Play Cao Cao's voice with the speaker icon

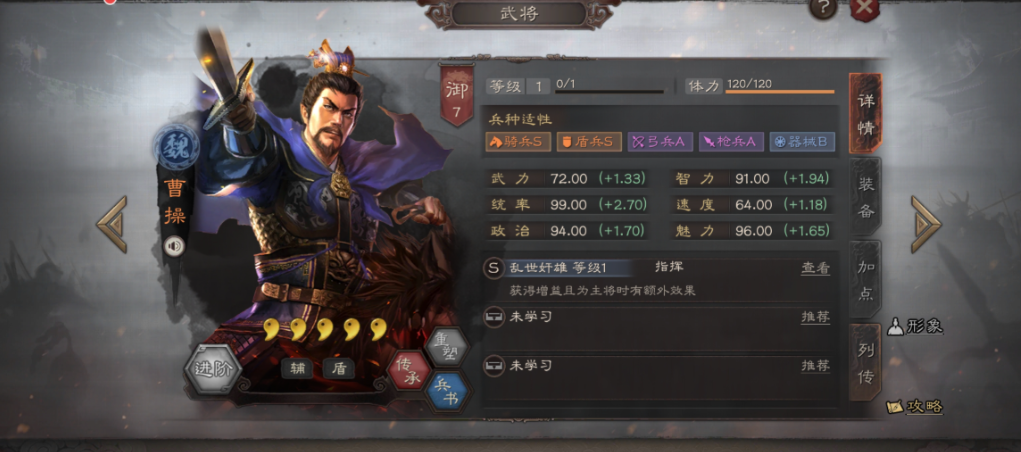point(175,246)
